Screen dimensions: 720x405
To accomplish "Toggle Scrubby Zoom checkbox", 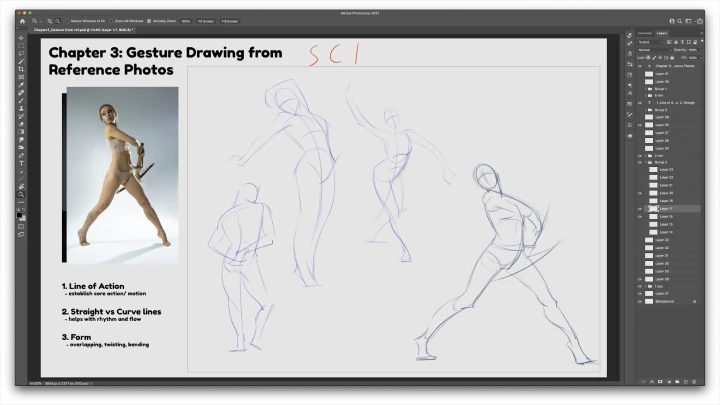I will [x=149, y=21].
